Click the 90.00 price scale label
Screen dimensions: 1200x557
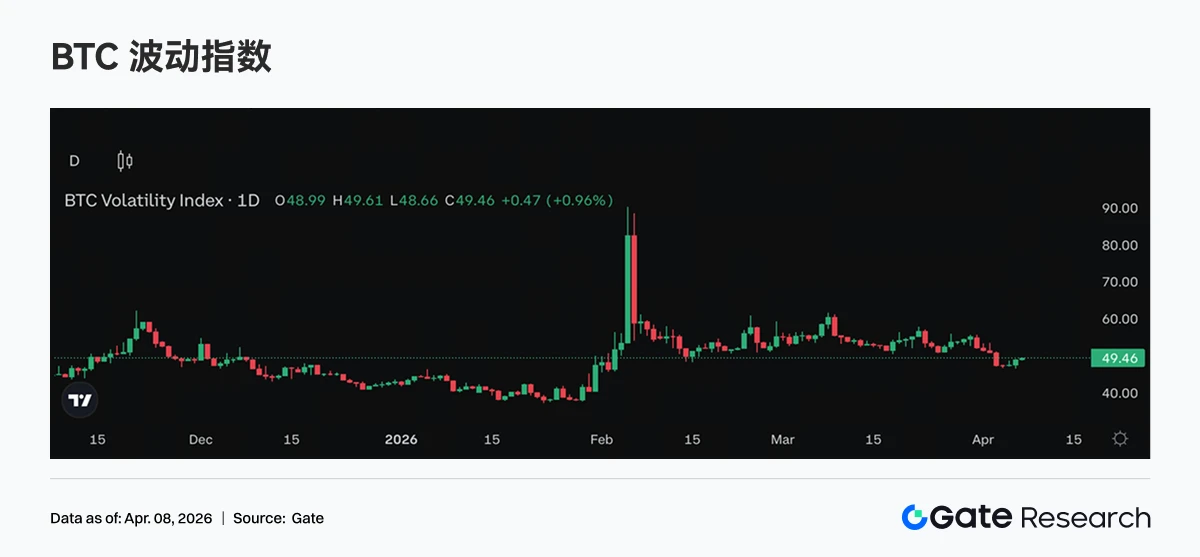coord(1117,208)
